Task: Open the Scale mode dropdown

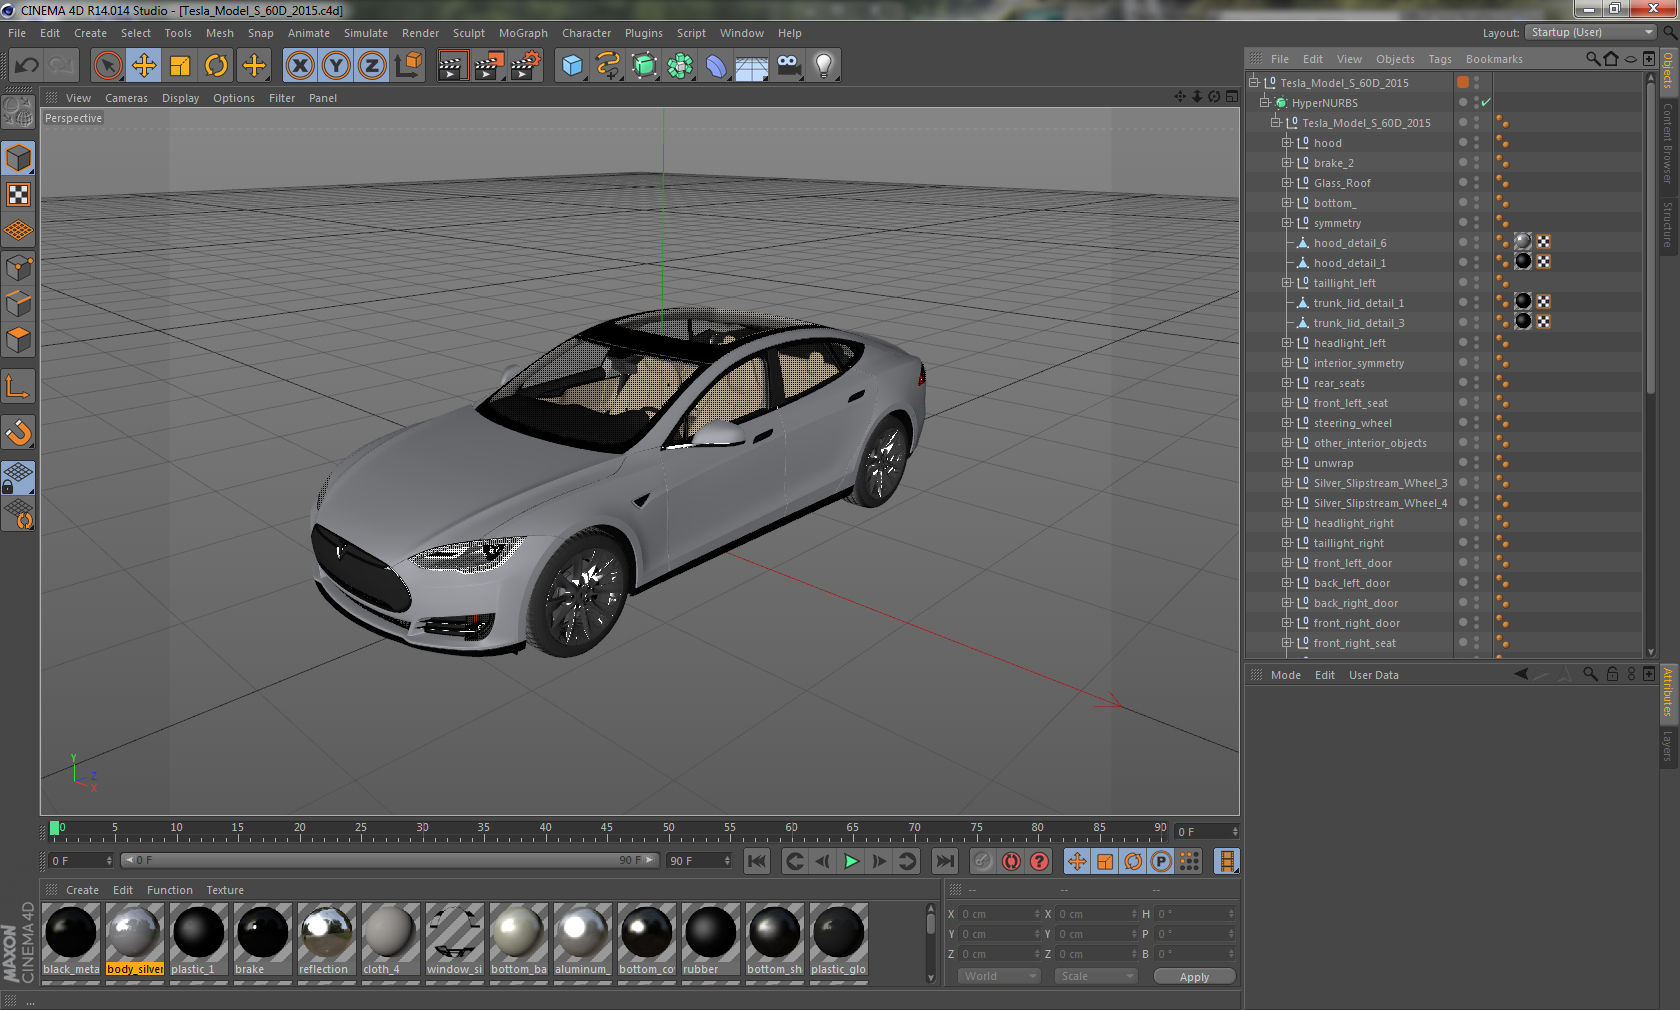Action: 1097,976
